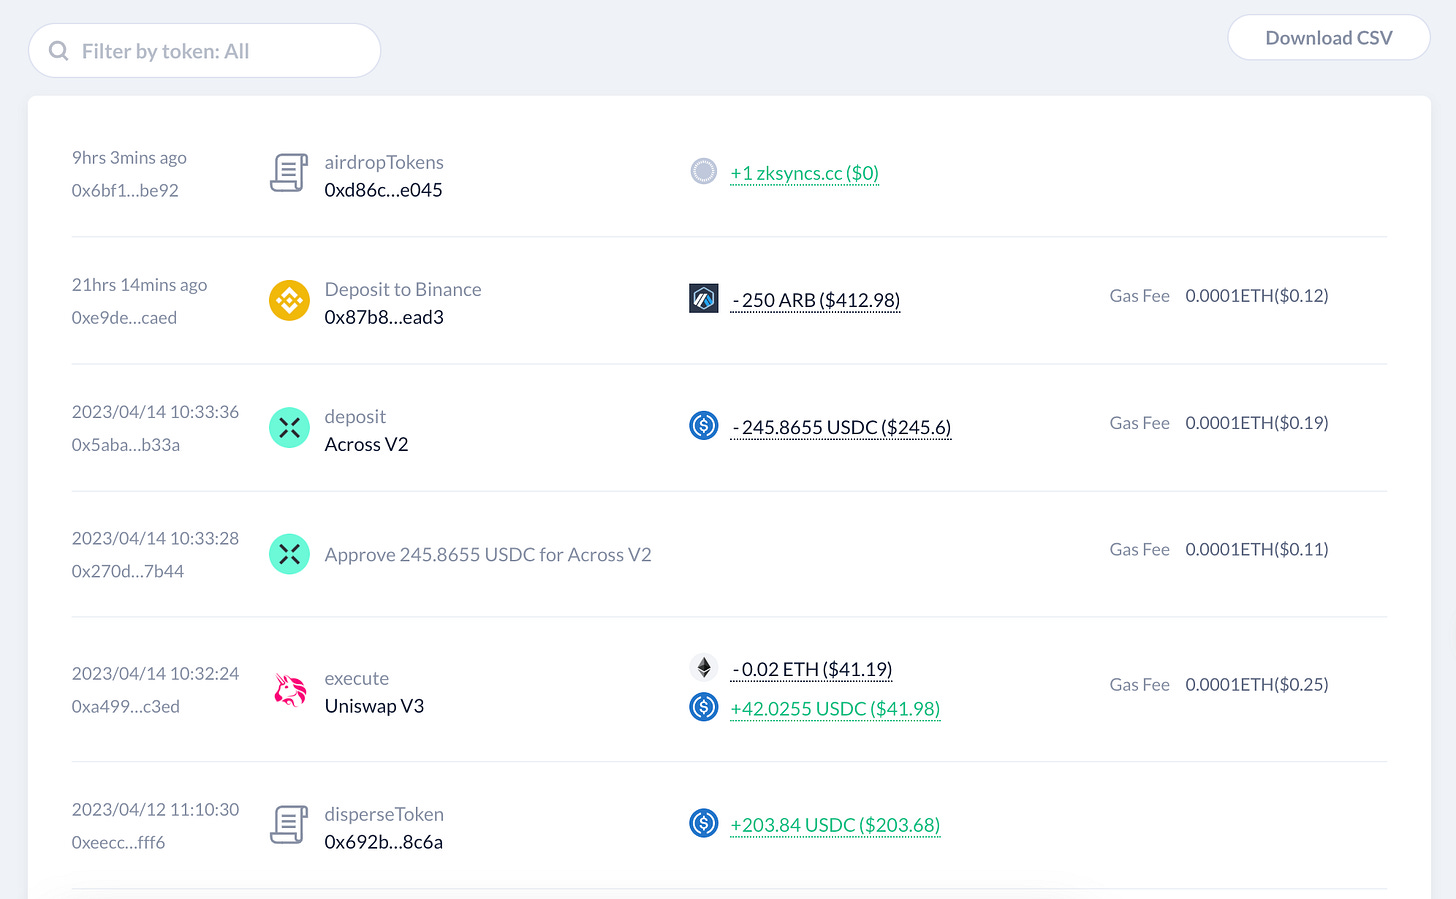Click the 2023/04/14 10:32:24 timestamp
The image size is (1456, 899).
(155, 673)
